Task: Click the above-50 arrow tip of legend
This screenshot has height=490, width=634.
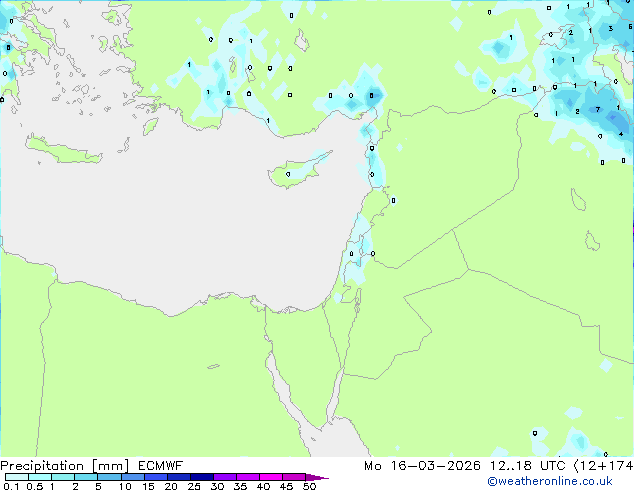Action: (317, 477)
